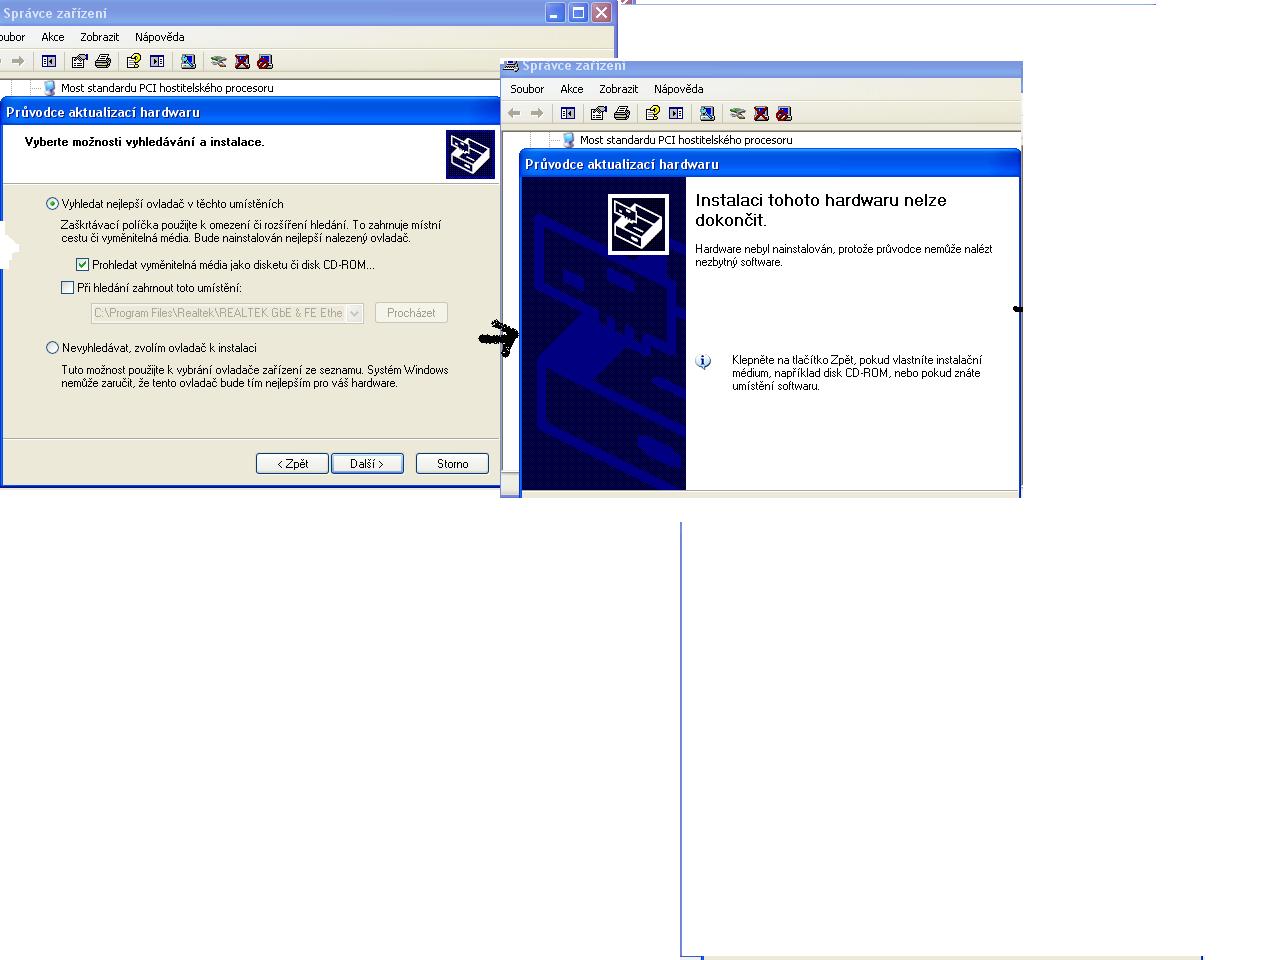Click the disabled Procházet button

pyautogui.click(x=411, y=313)
